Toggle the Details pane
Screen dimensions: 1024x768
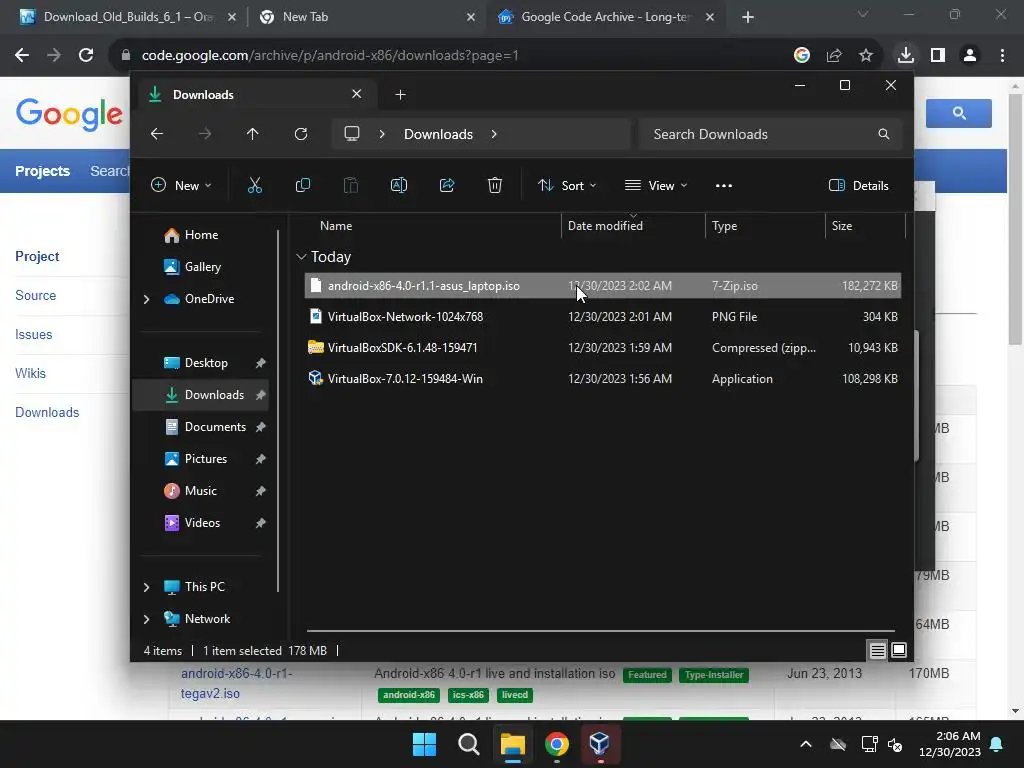[859, 185]
